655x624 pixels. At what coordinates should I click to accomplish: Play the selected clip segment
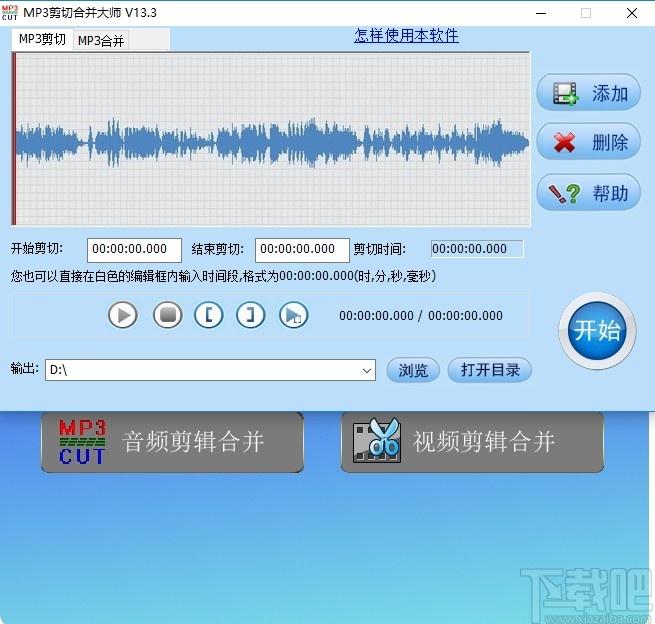(294, 315)
